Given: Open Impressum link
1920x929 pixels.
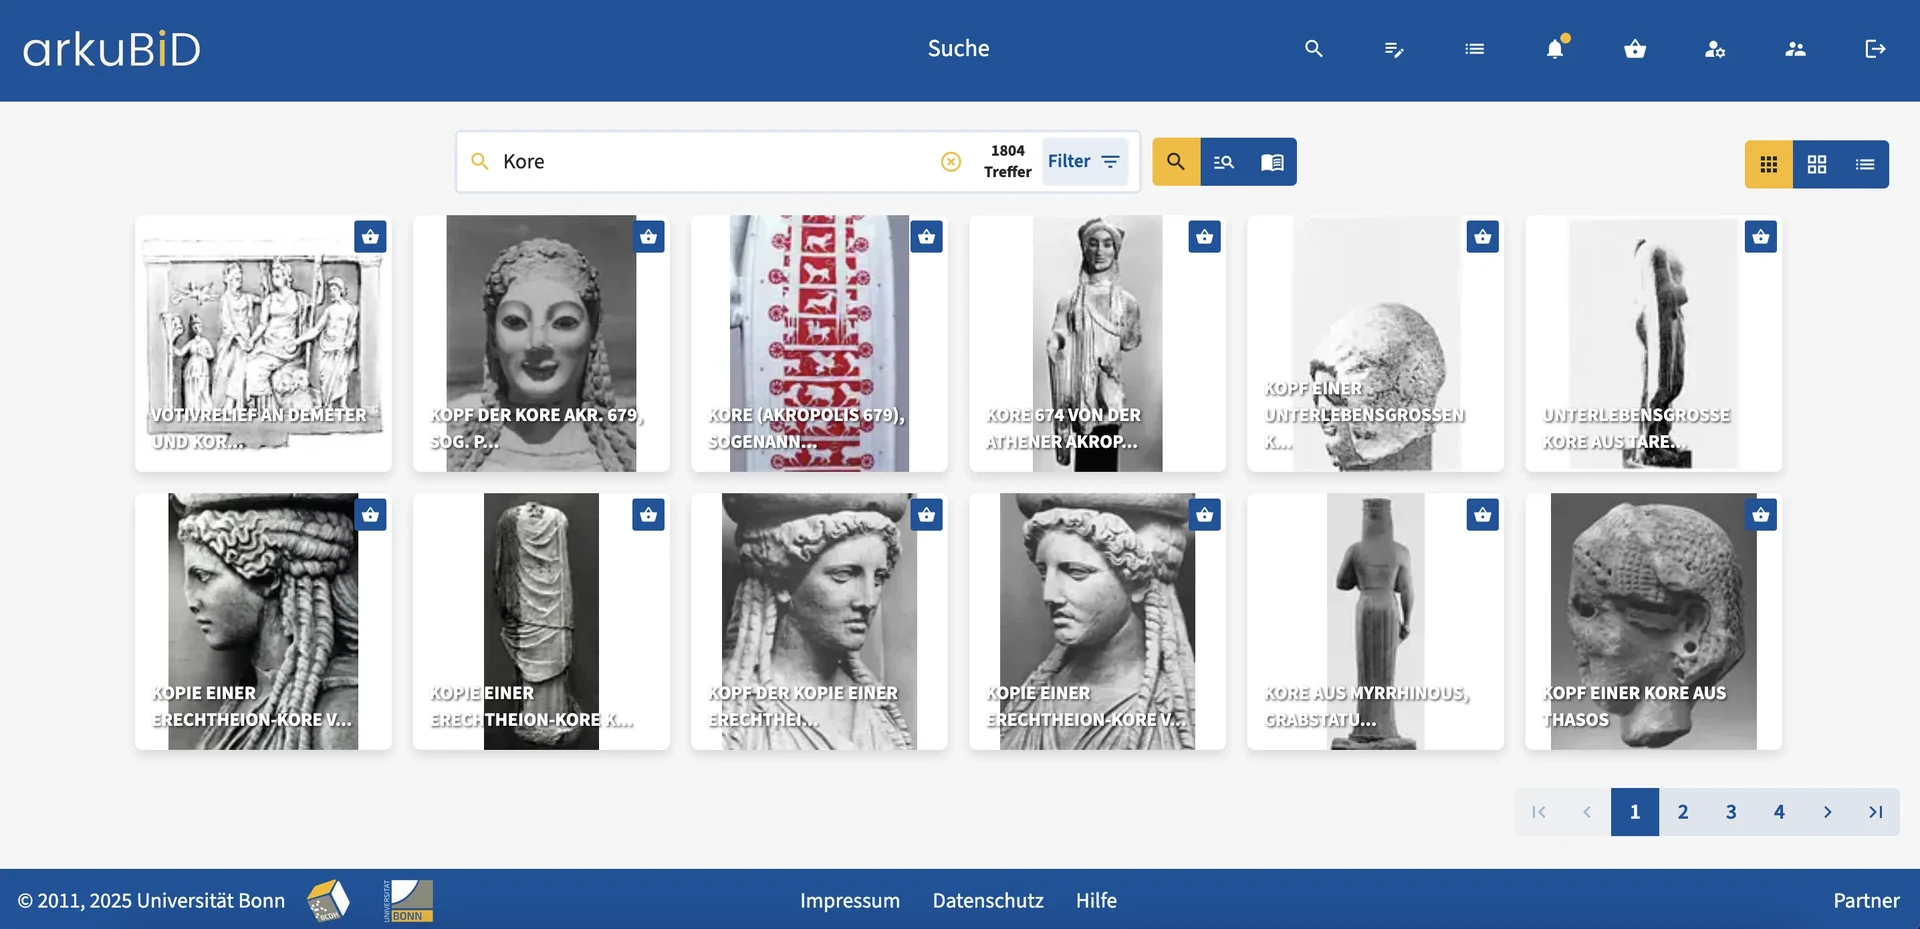Looking at the screenshot, I should click(850, 901).
